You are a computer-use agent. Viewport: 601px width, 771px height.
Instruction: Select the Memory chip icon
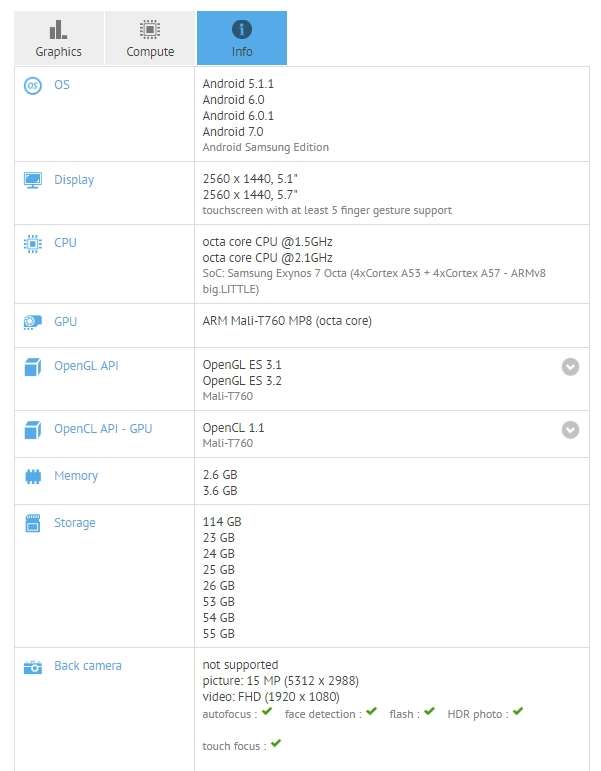point(32,476)
